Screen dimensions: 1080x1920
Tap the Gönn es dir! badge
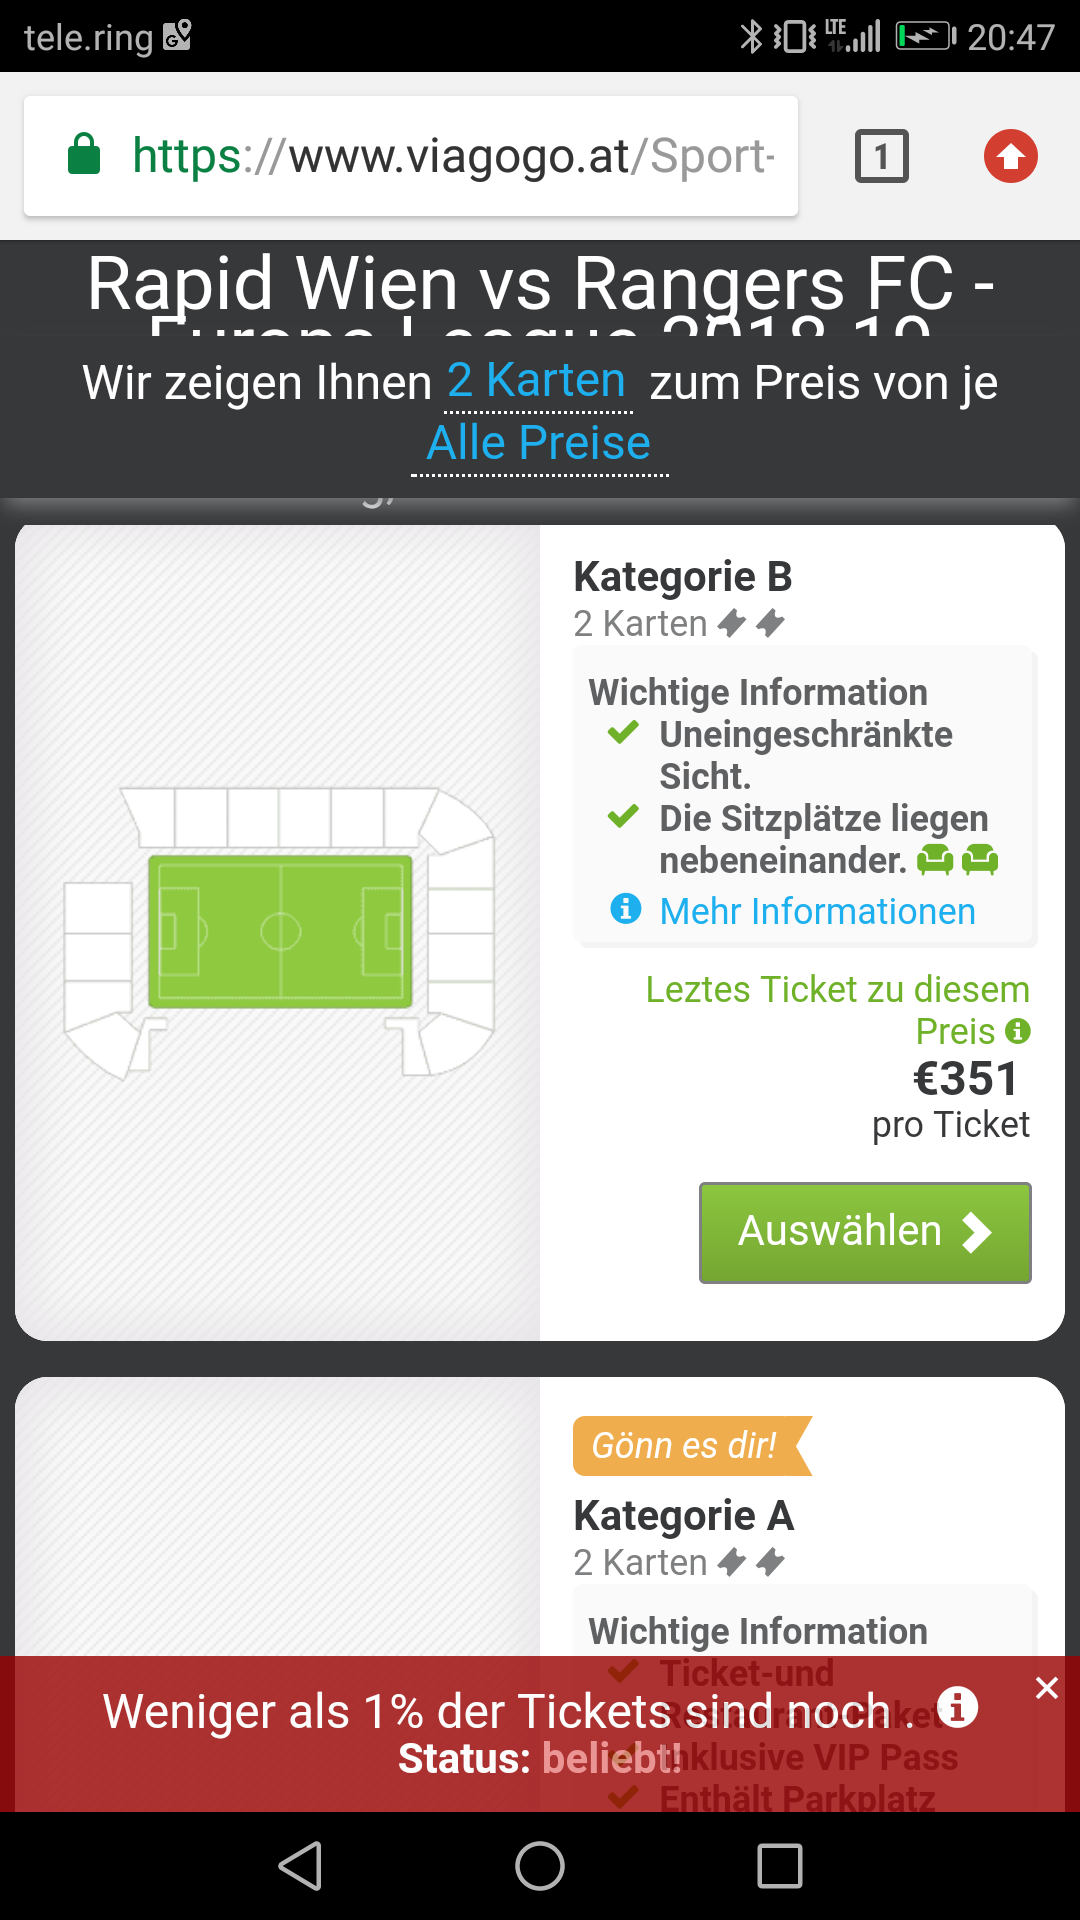coord(686,1446)
